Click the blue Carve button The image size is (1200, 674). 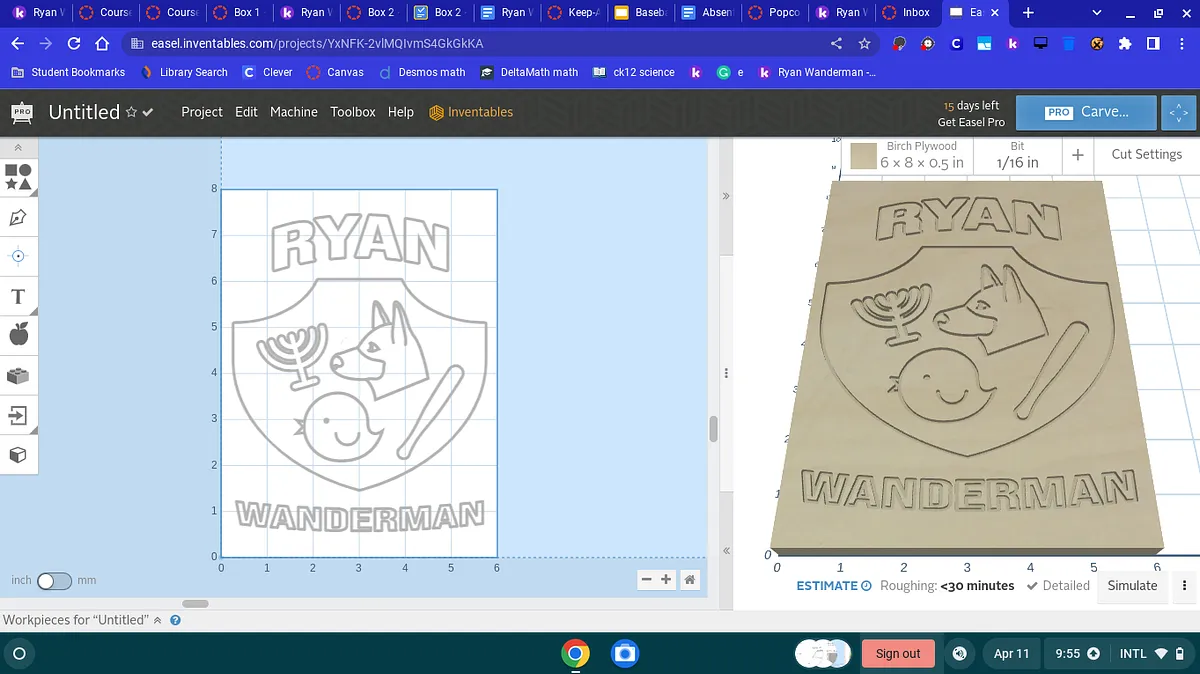(x=1086, y=112)
